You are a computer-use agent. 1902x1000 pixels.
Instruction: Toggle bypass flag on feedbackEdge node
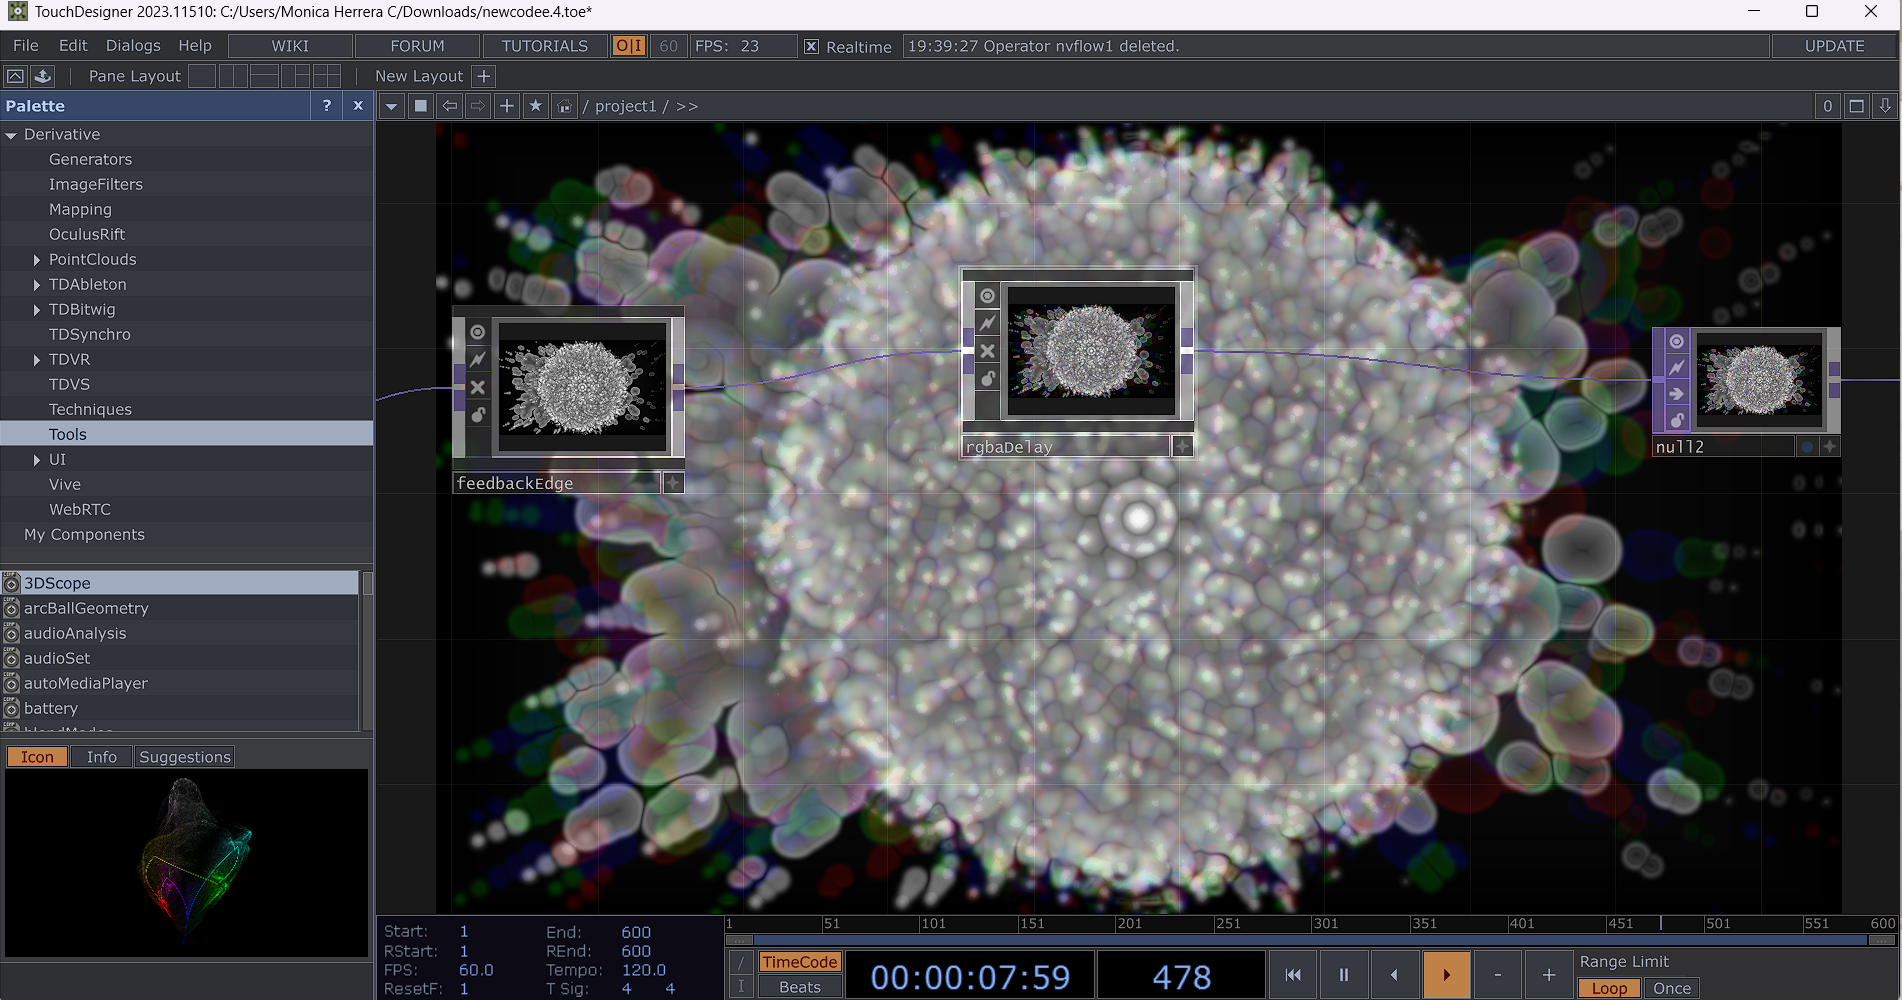click(478, 387)
